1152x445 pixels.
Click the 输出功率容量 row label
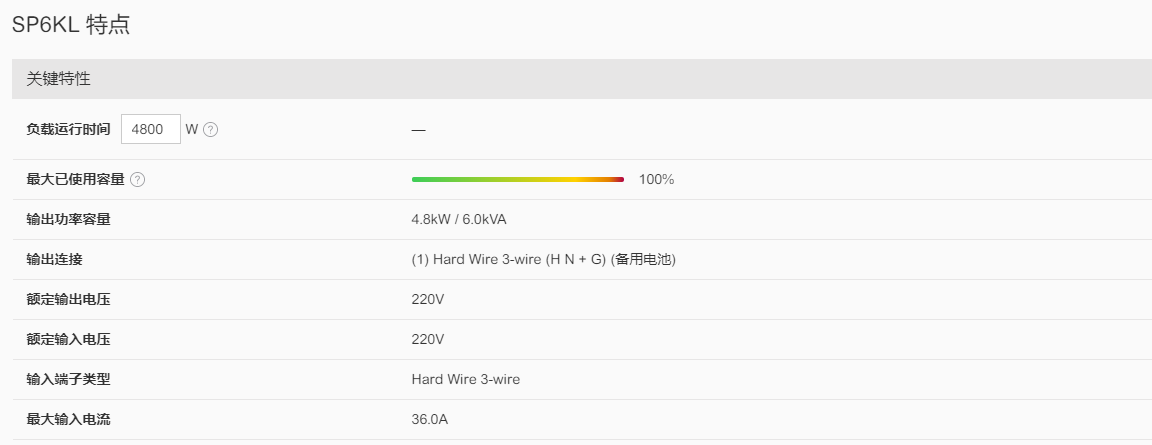pyautogui.click(x=68, y=220)
